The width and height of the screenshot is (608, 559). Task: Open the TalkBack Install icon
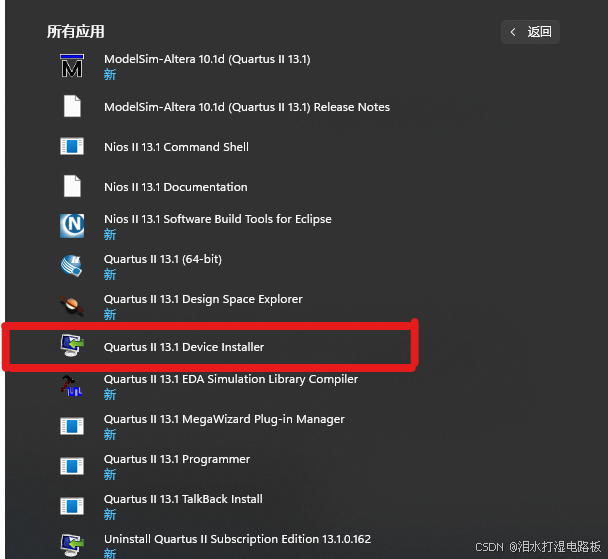[72, 506]
